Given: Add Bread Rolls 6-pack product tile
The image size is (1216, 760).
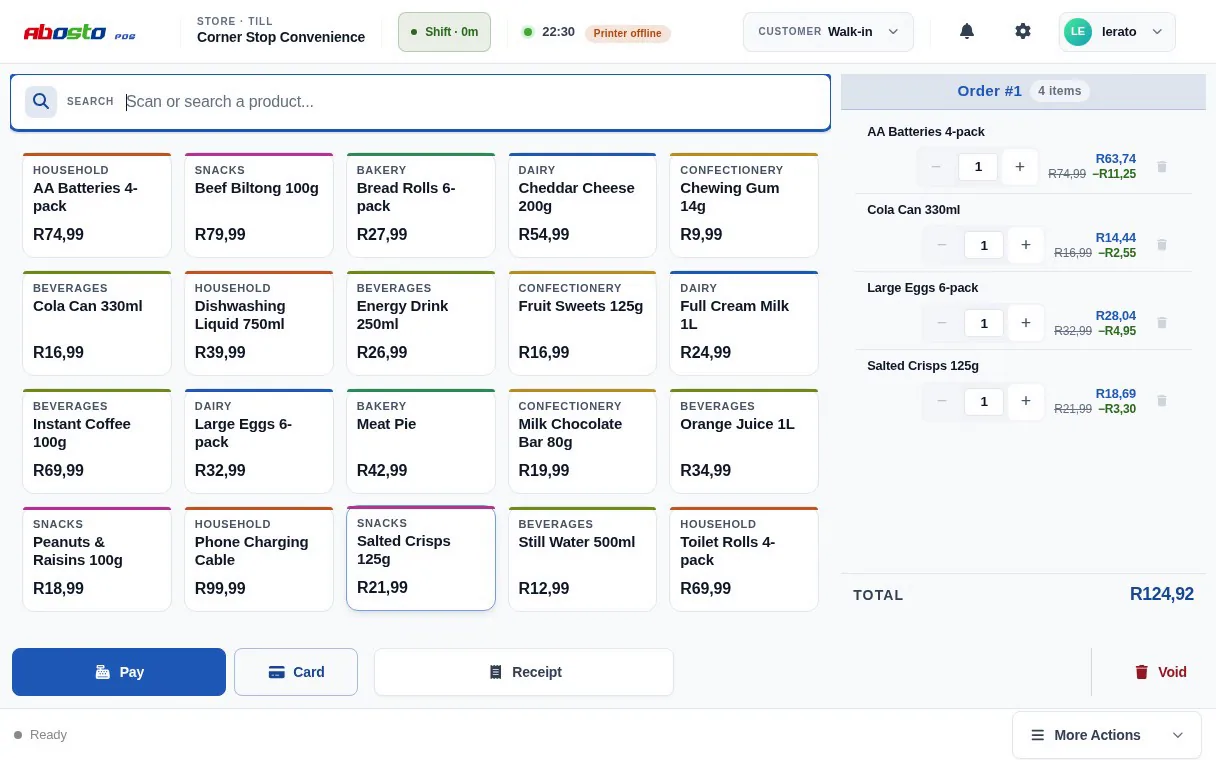Looking at the screenshot, I should pyautogui.click(x=421, y=205).
